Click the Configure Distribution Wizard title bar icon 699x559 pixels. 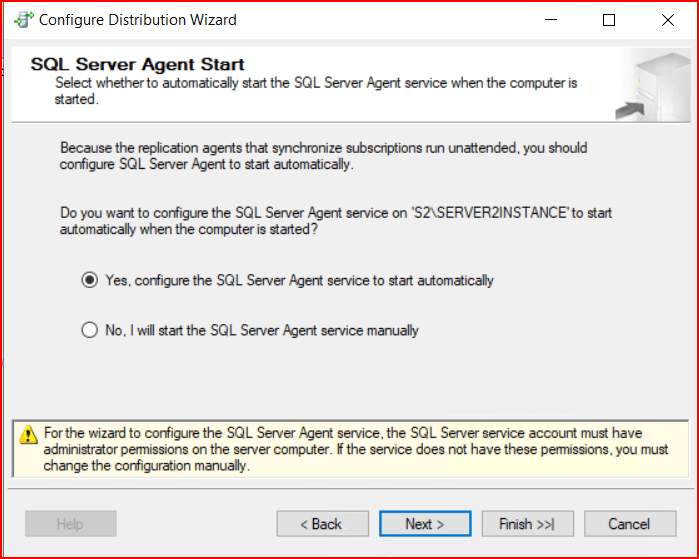tap(20, 20)
